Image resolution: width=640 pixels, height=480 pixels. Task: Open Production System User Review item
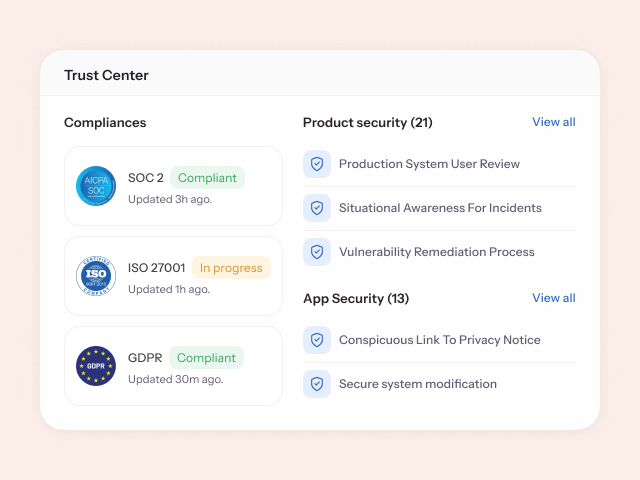pos(429,164)
